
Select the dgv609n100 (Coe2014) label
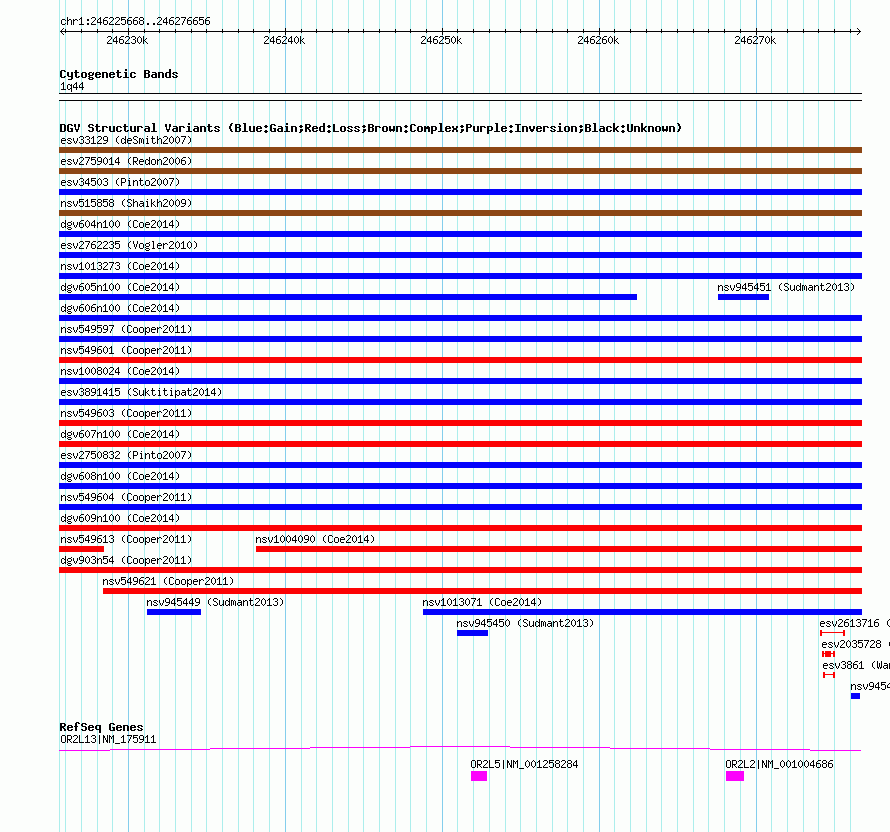coord(120,518)
